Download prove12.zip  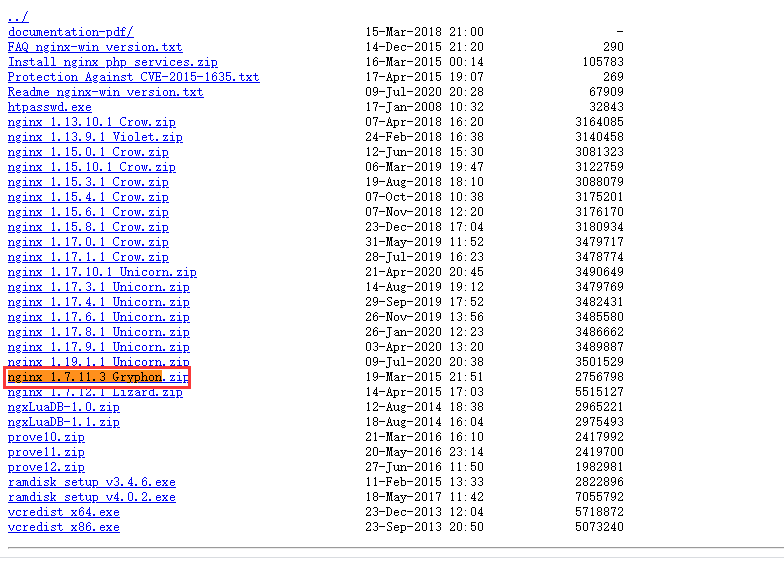click(x=46, y=467)
